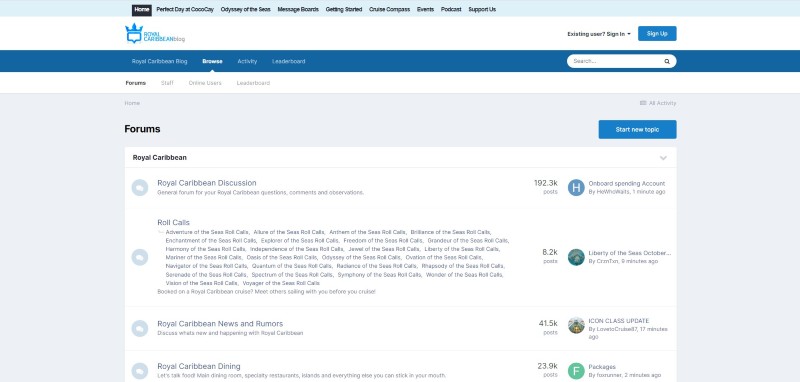Open Freedom of the Seas Roll Calls
The image size is (800, 382).
383,240
